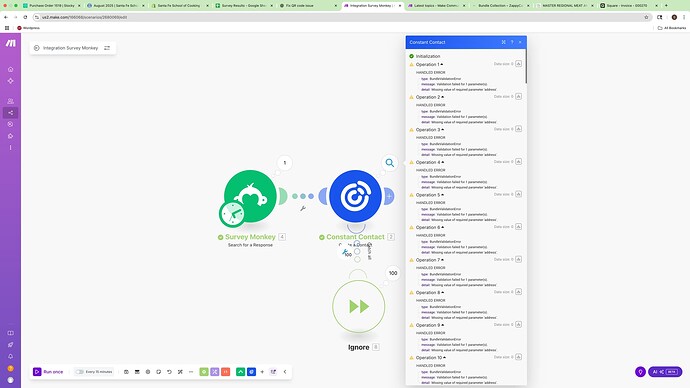Collapse Operation 1 with its arrow
Image resolution: width=690 pixels, height=388 pixels.
(x=442, y=64)
